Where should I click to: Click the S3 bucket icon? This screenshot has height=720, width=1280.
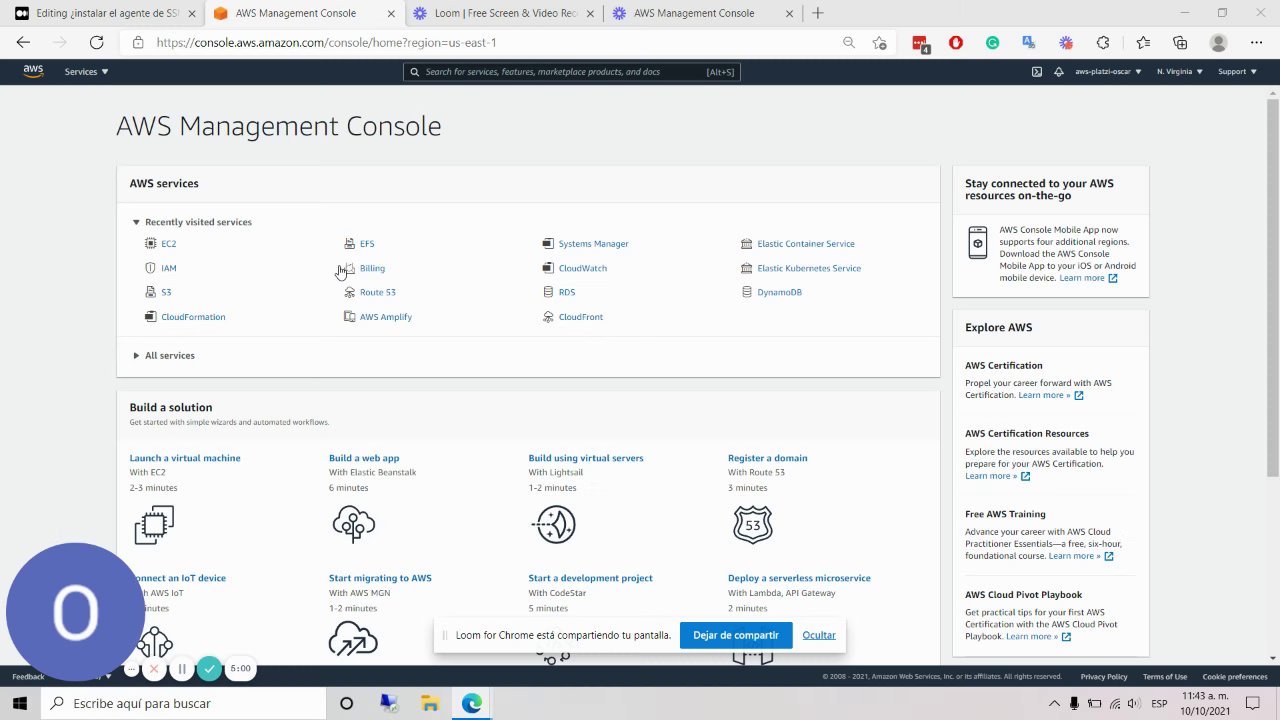tap(151, 292)
